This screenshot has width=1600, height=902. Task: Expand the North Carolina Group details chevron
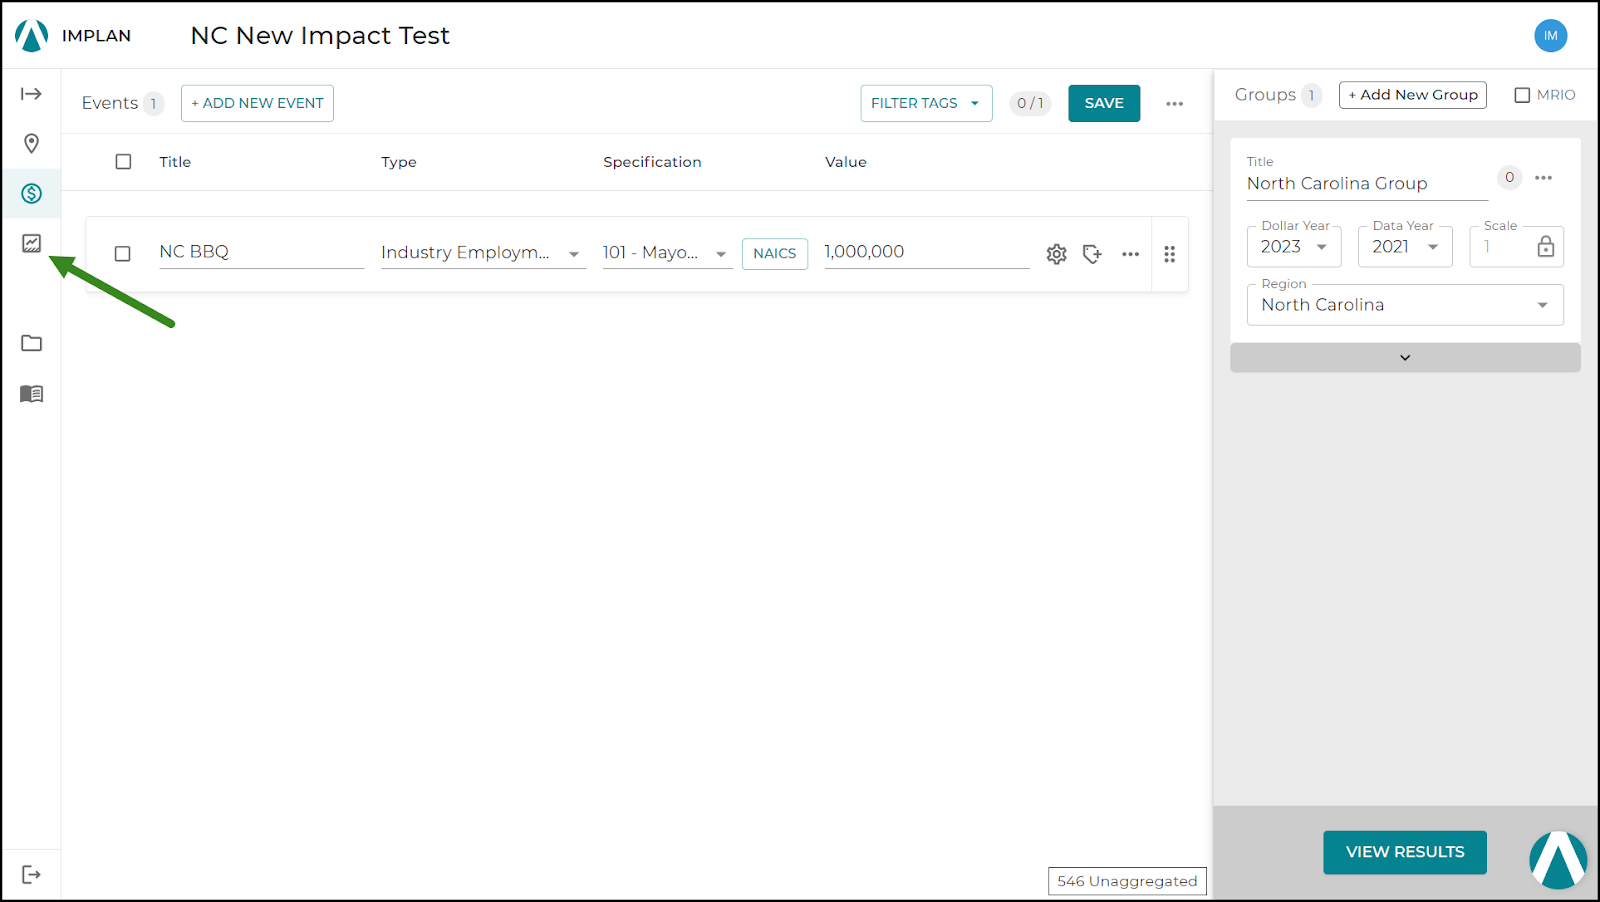1404,357
